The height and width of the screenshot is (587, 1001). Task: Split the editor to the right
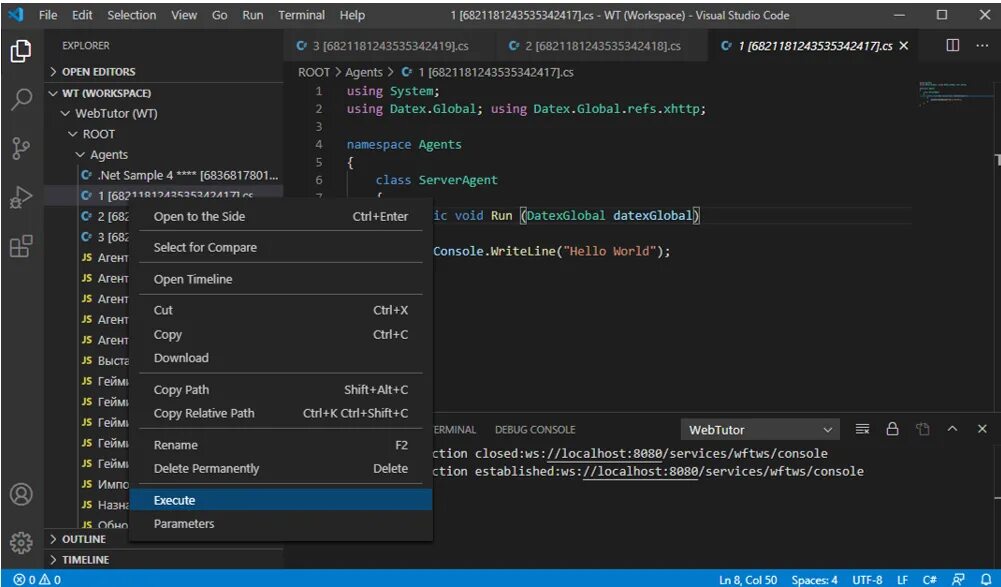[952, 45]
